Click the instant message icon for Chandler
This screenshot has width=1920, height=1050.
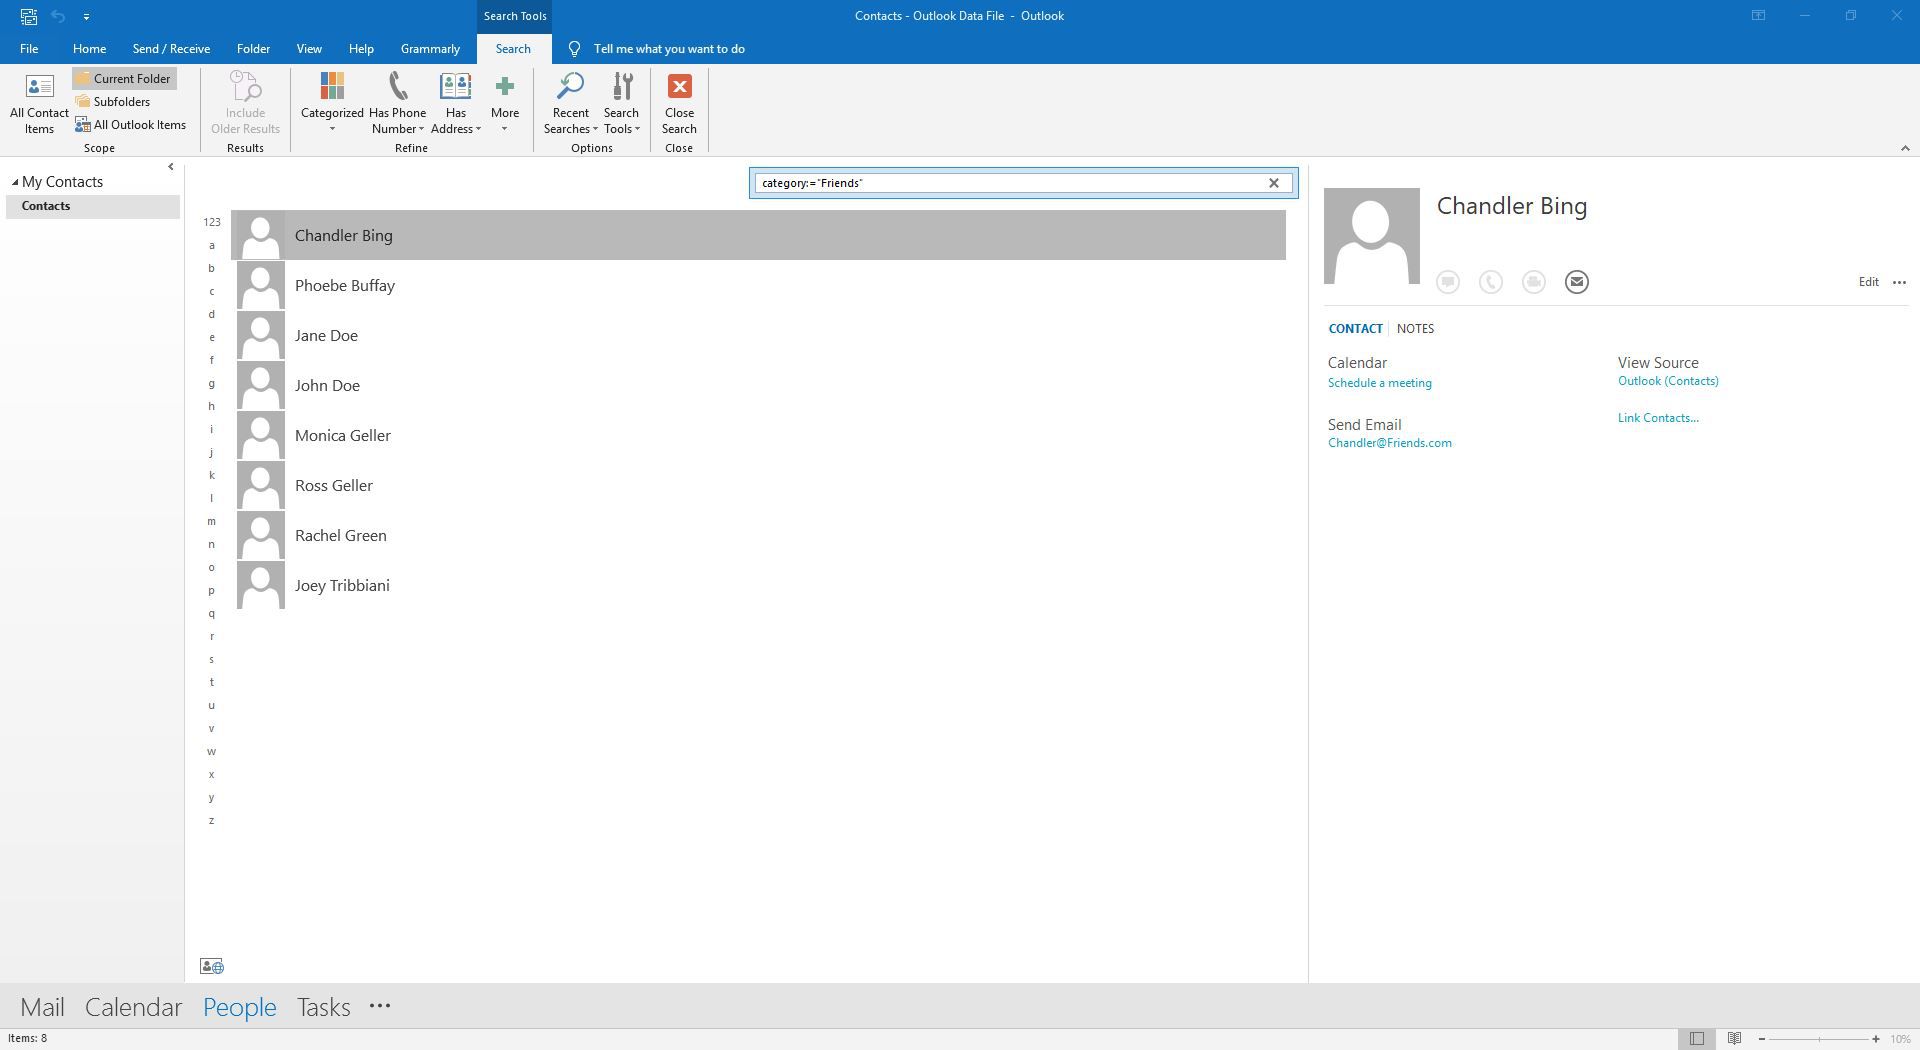click(x=1448, y=282)
